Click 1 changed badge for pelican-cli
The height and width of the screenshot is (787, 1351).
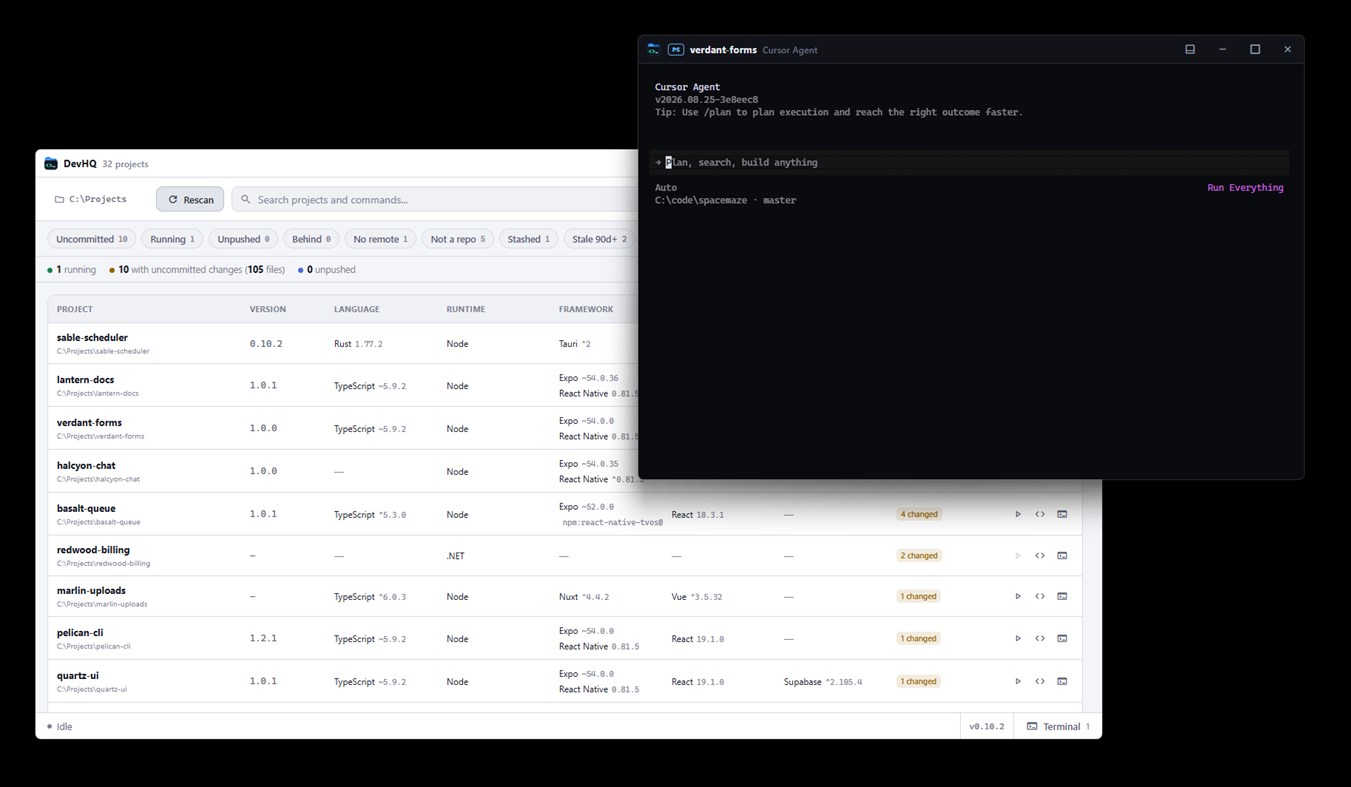(919, 638)
